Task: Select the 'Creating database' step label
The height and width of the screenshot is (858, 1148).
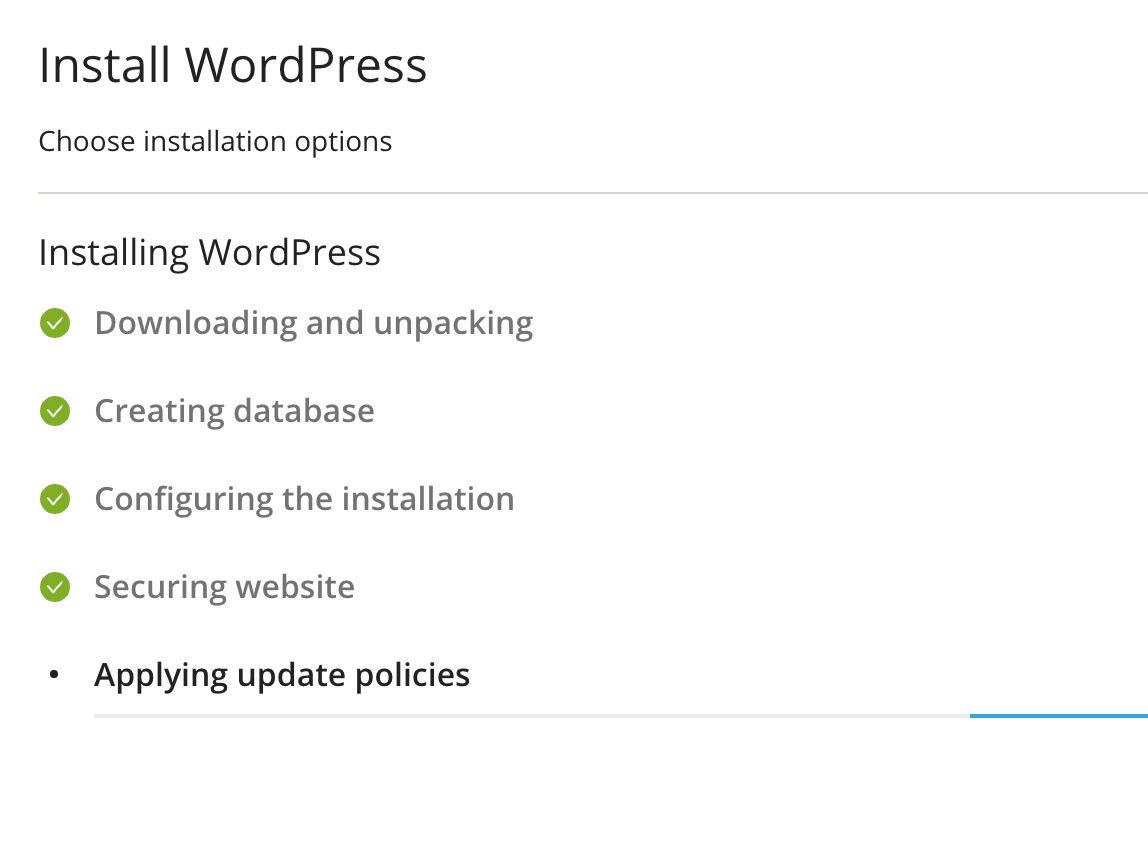Action: pos(234,412)
